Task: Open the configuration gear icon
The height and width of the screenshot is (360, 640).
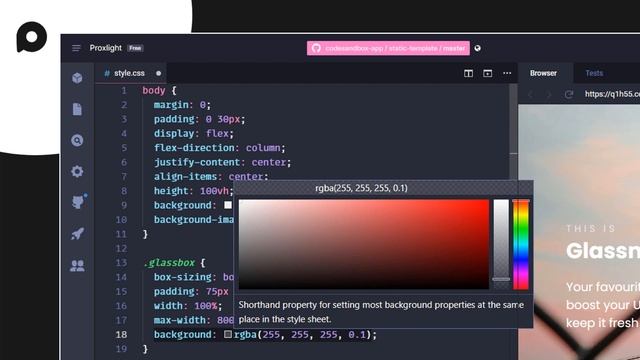Action: click(77, 171)
